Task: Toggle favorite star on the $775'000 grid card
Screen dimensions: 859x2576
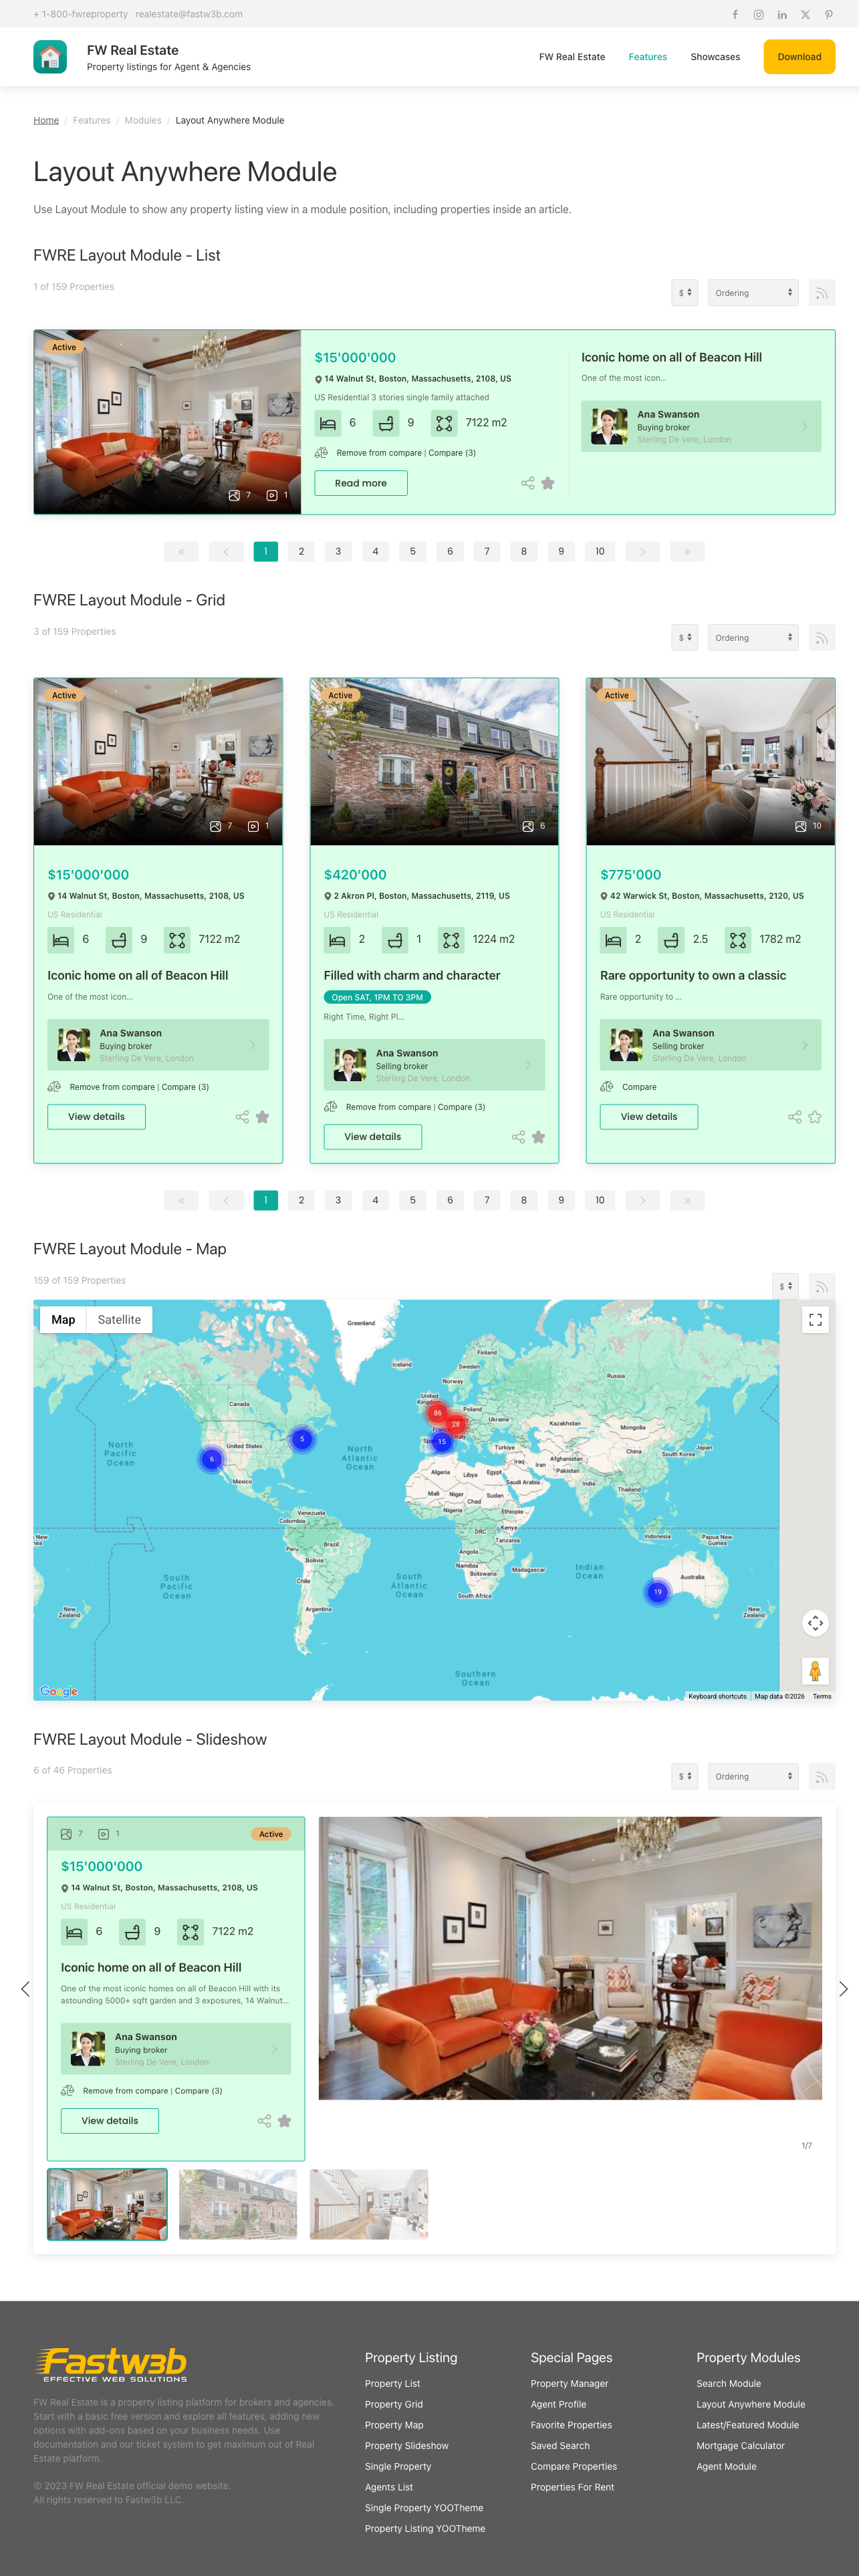Action: point(815,1117)
